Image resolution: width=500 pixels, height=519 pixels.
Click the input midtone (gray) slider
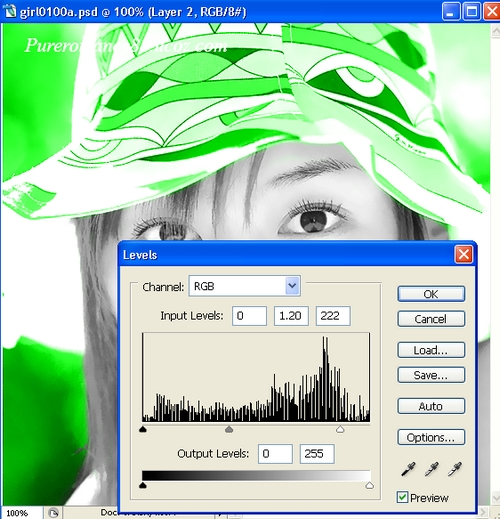click(x=229, y=429)
